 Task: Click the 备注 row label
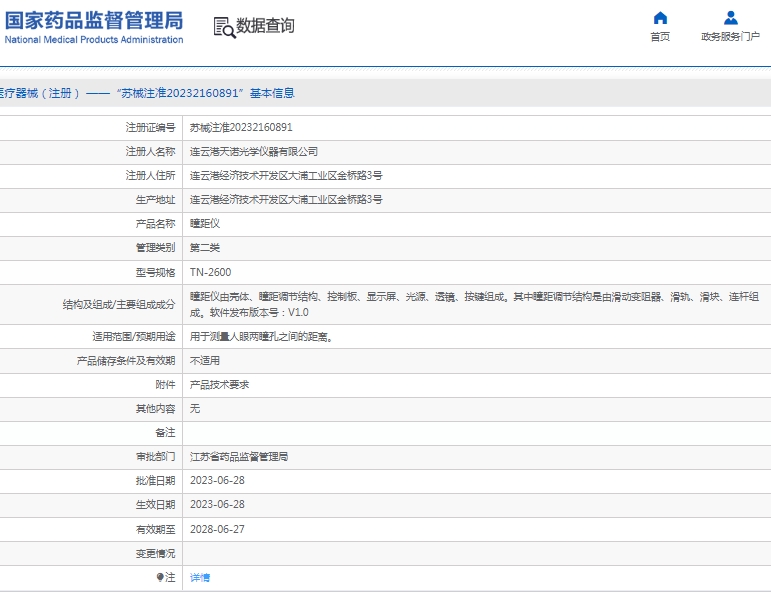coord(165,433)
